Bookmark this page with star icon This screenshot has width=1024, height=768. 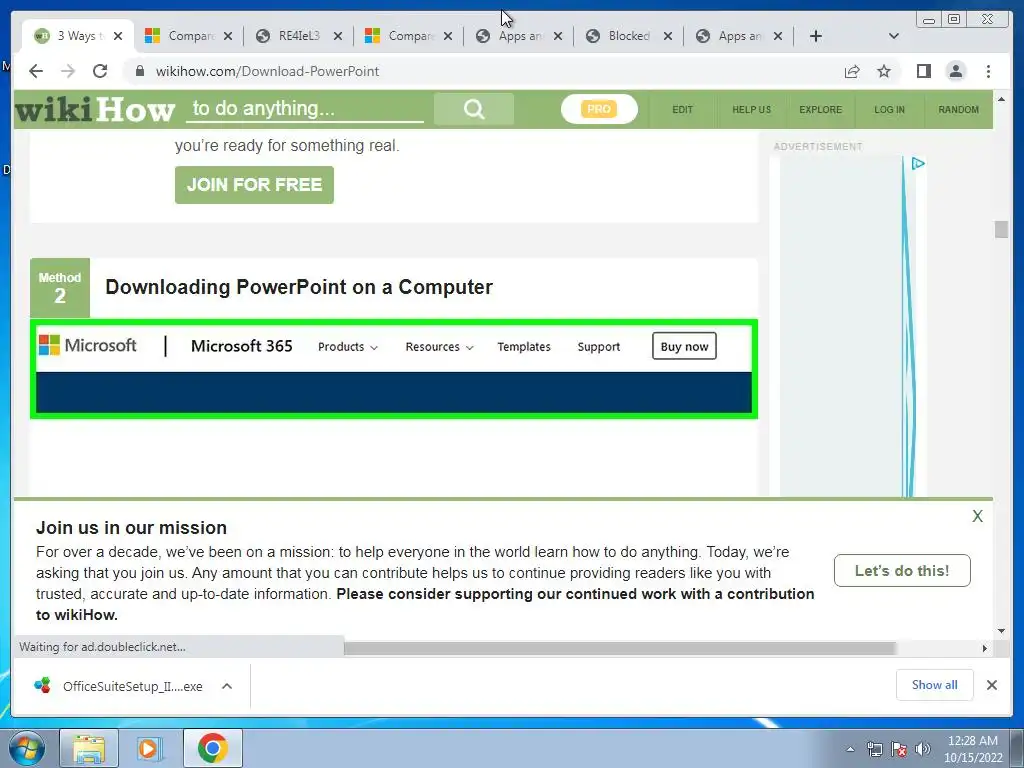884,71
